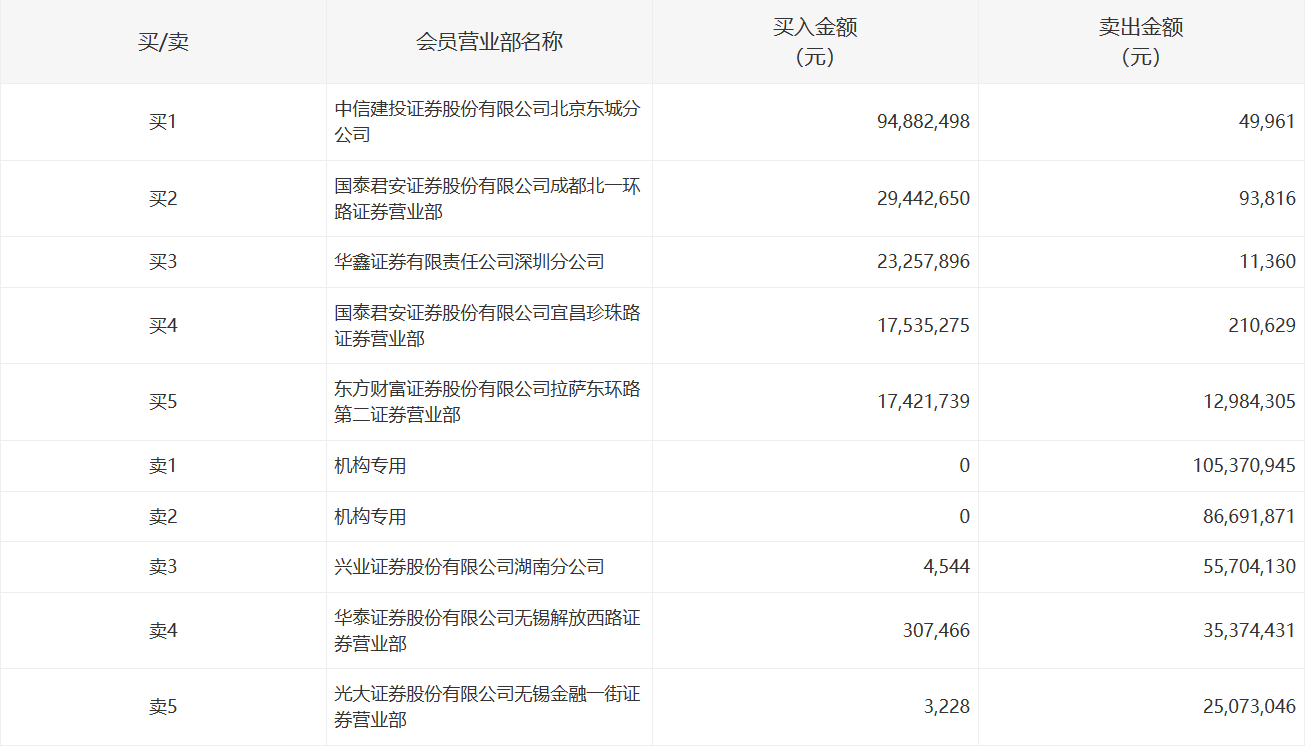Screen dimensions: 1309x749
Task: Click the 卖出金额(元) column header
Action: pos(1141,42)
